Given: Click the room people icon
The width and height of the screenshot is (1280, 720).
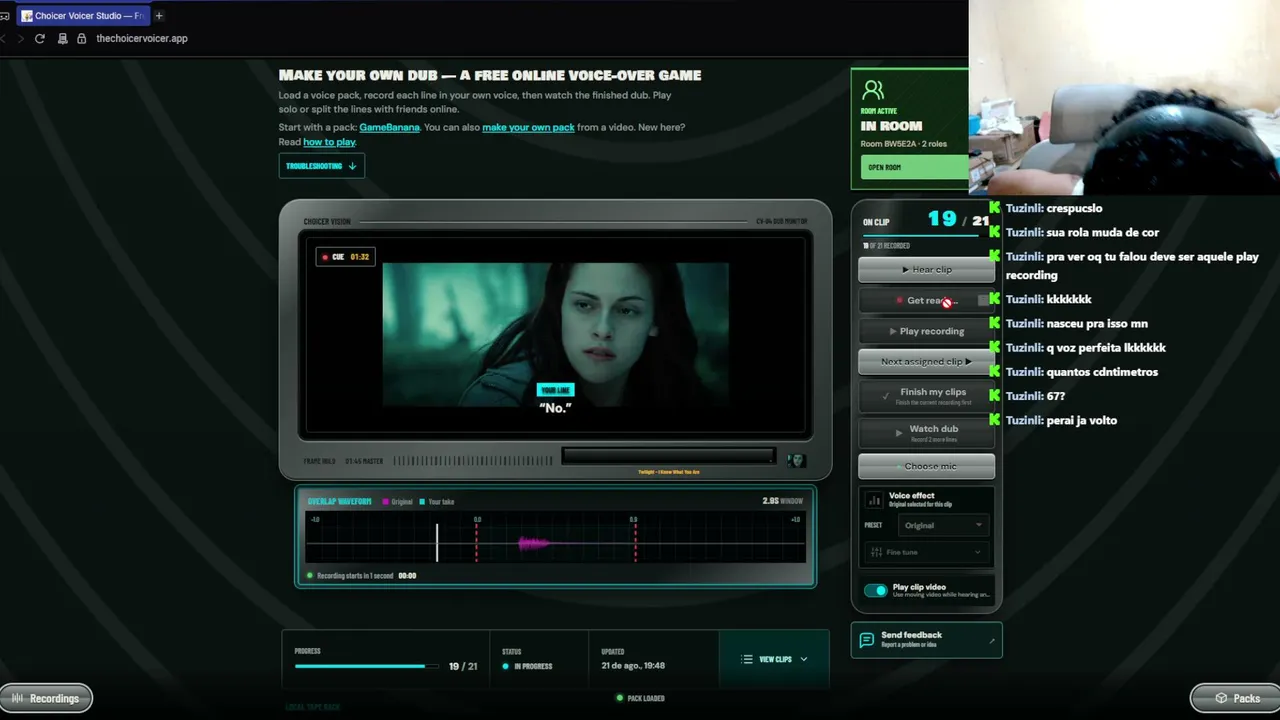Looking at the screenshot, I should [873, 91].
